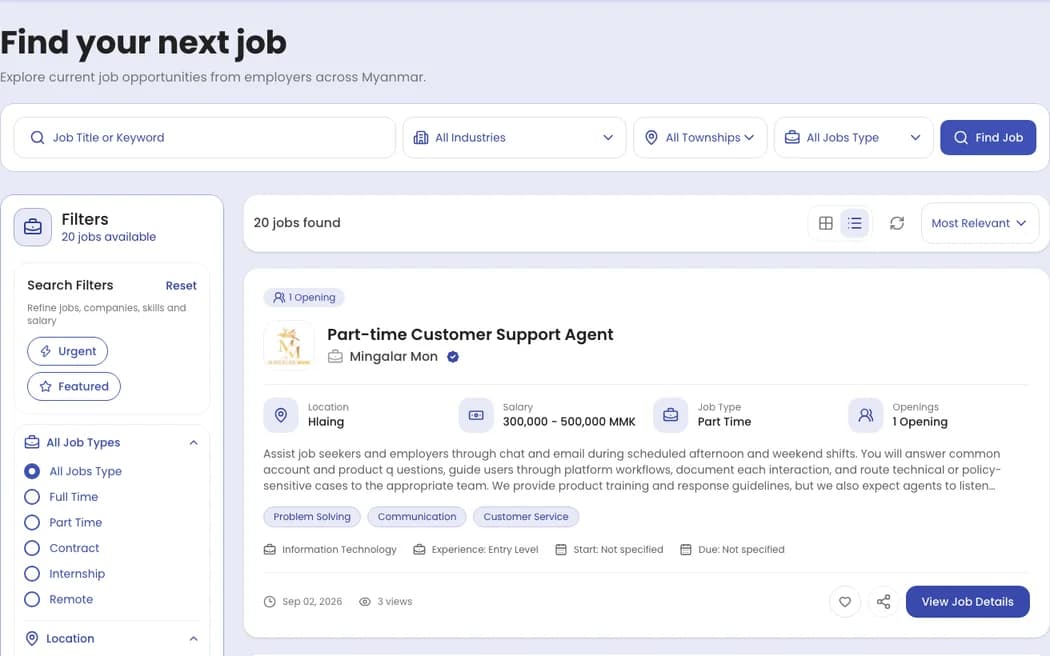
Task: Click 'Information Technology' text
Action: click(339, 550)
